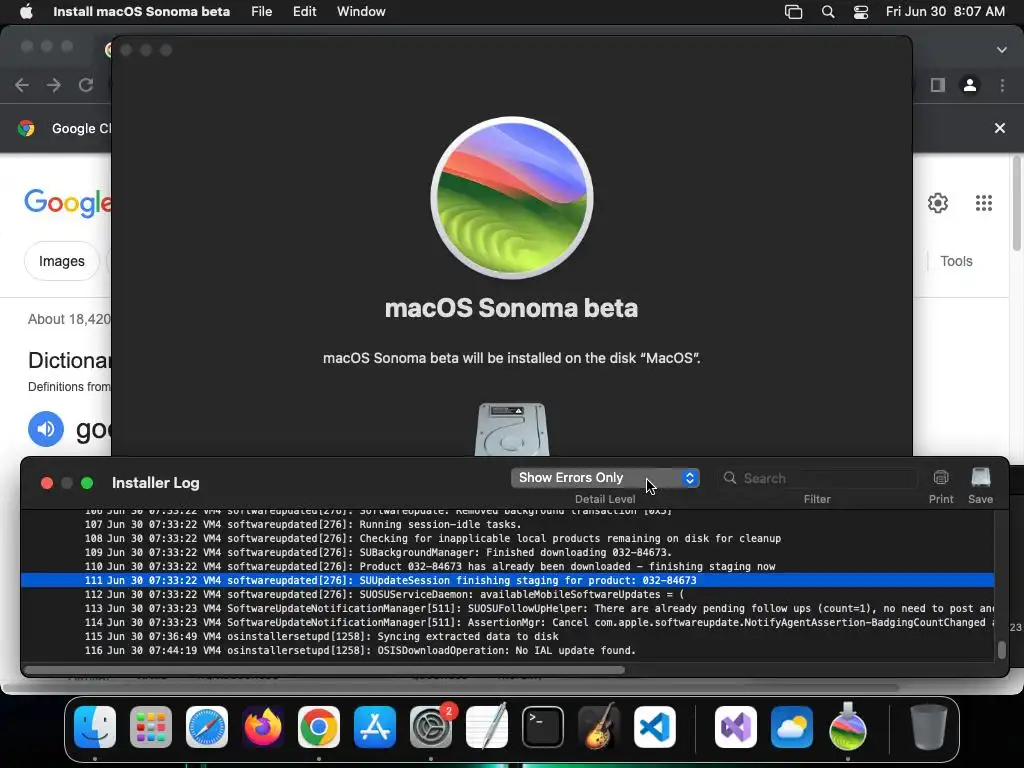Open the Apple menu
This screenshot has width=1024, height=768.
(x=26, y=11)
